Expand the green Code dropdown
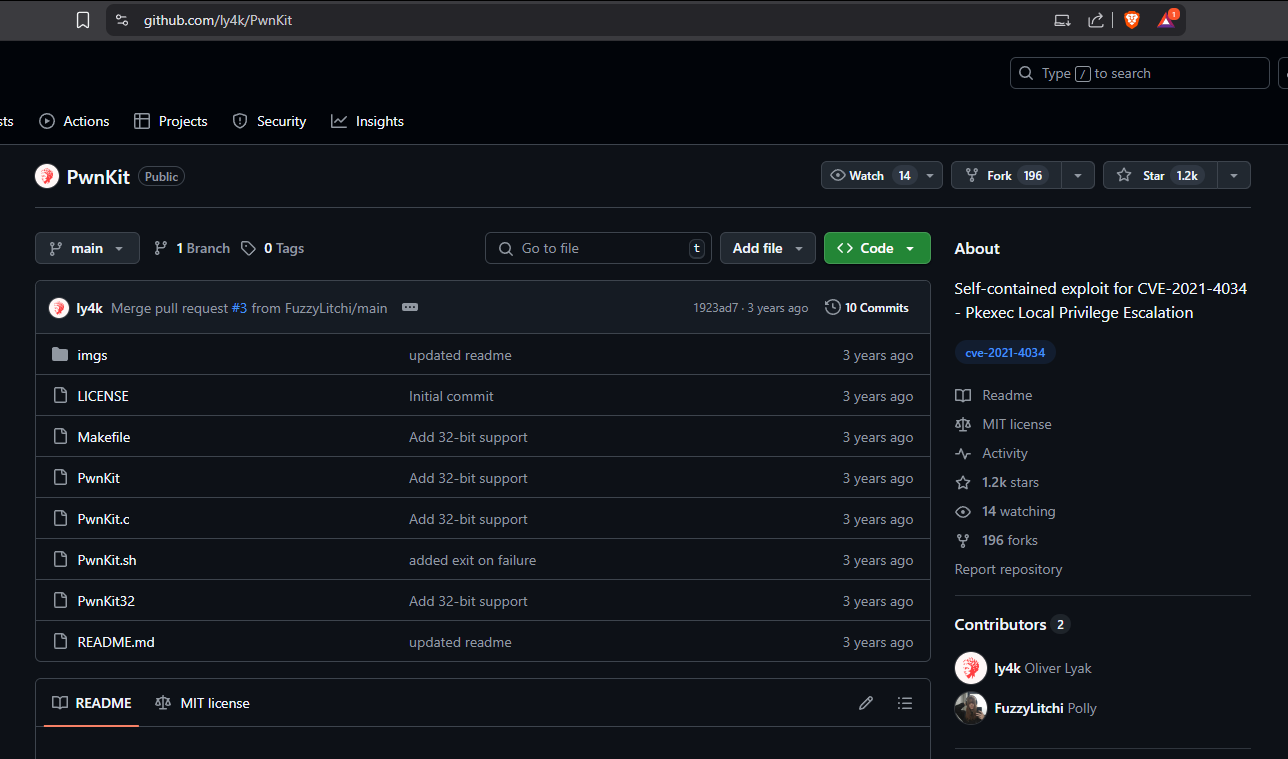 click(x=876, y=248)
